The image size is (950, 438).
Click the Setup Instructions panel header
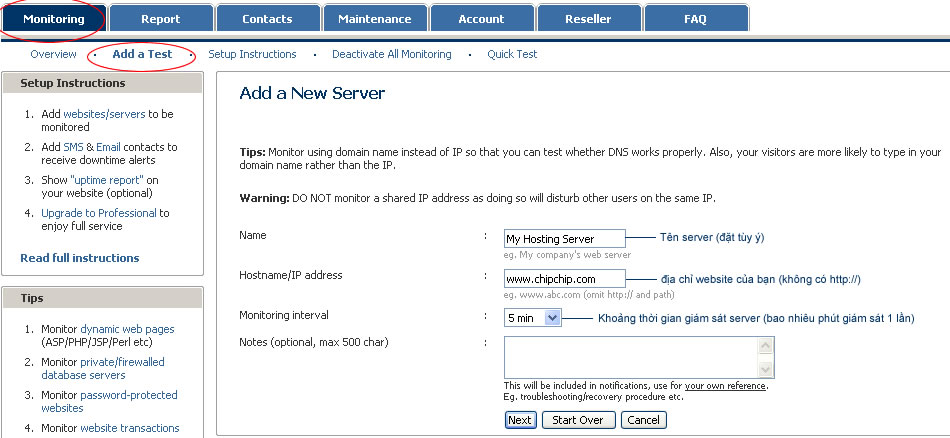click(102, 84)
